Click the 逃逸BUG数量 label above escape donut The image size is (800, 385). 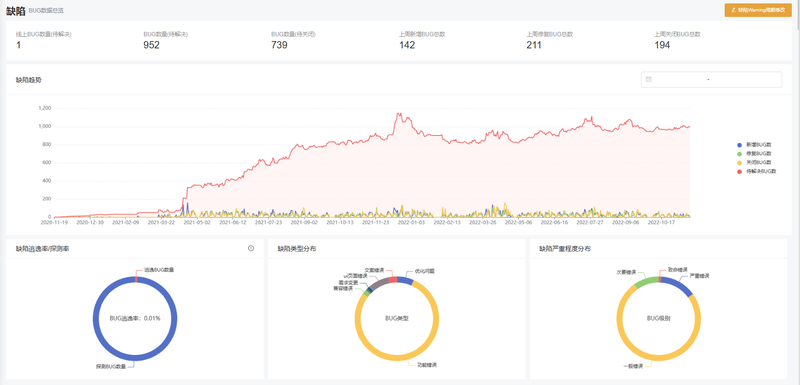pos(159,270)
